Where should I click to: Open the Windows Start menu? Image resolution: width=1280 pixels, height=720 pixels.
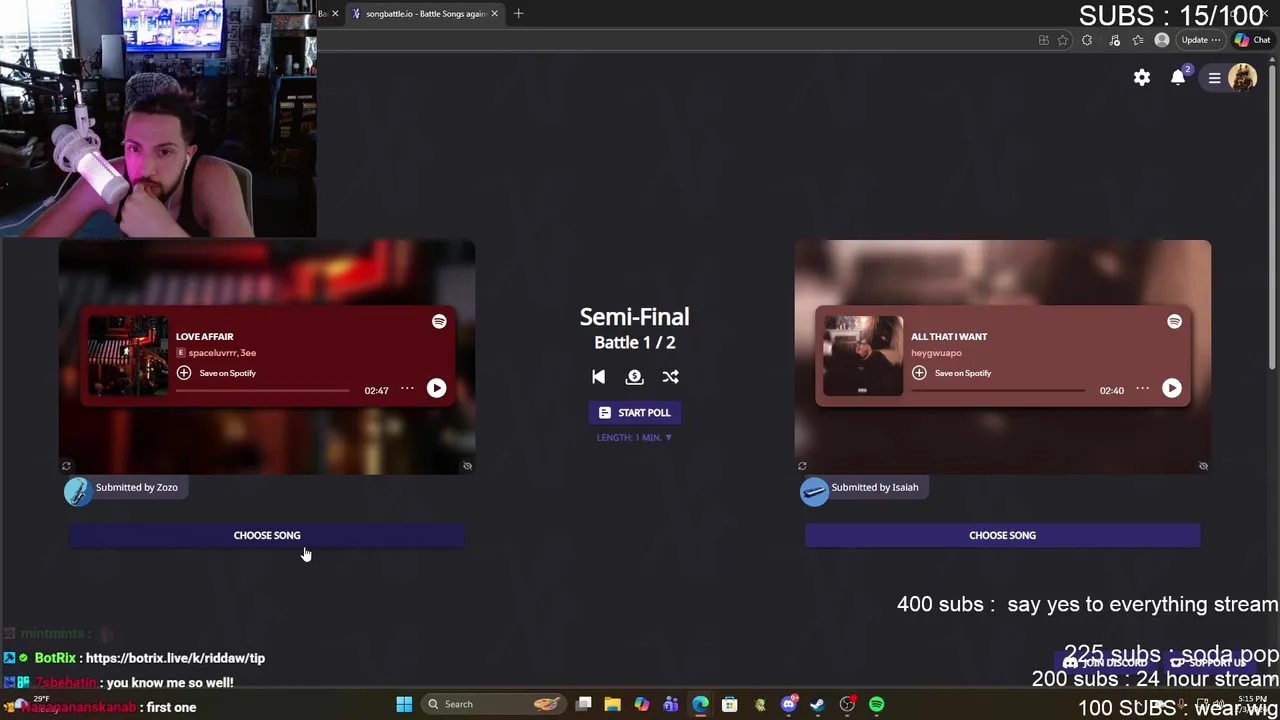tap(404, 704)
